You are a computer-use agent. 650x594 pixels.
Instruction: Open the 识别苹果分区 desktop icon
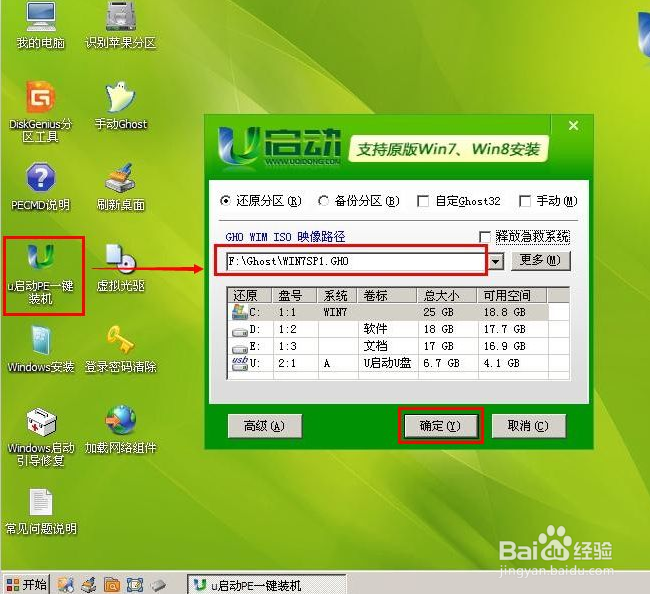click(121, 25)
